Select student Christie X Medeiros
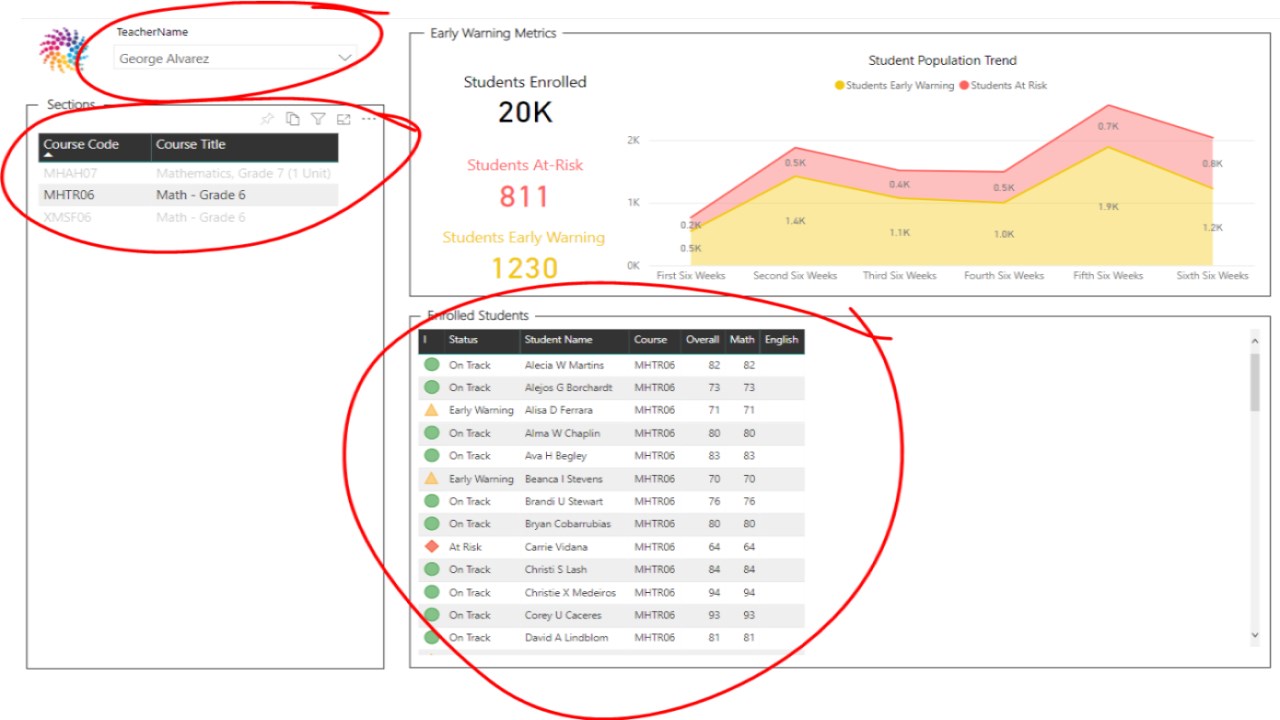Image resolution: width=1280 pixels, height=720 pixels. coord(570,592)
